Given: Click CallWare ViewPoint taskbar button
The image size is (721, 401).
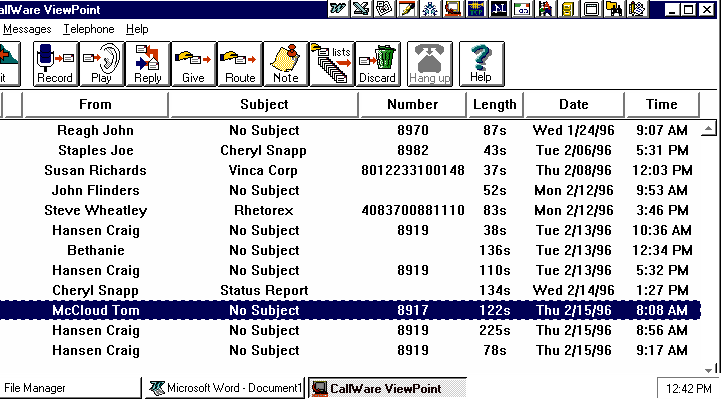Looking at the screenshot, I should [x=387, y=388].
